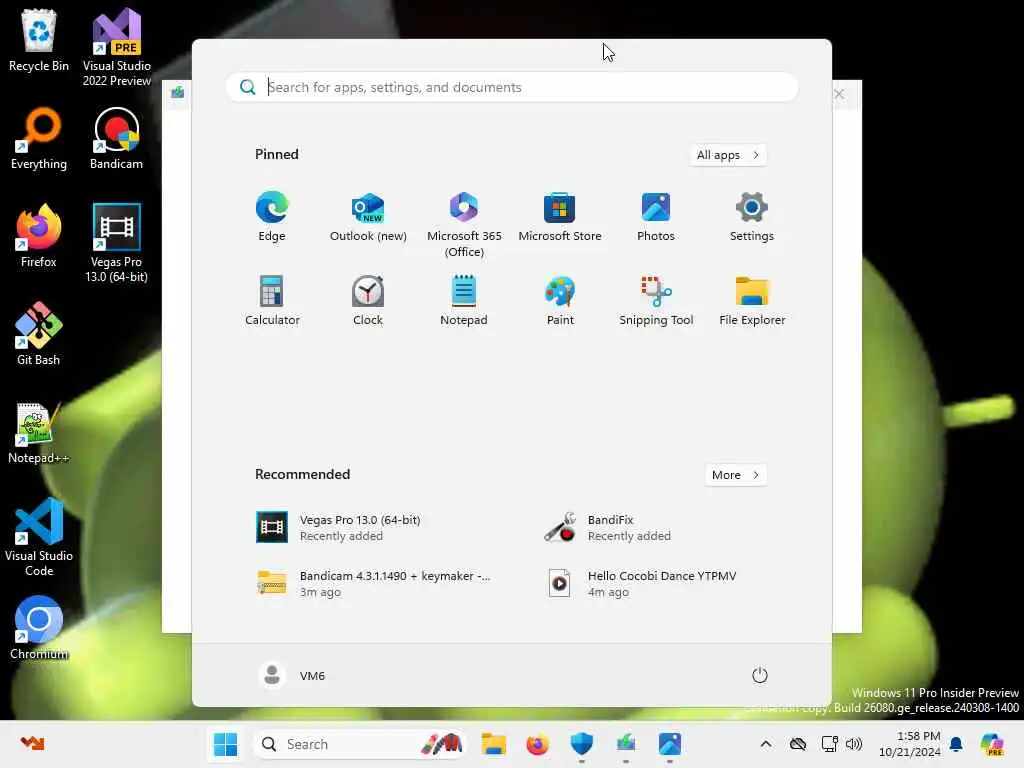Select Chromium desktop shortcut

39,628
